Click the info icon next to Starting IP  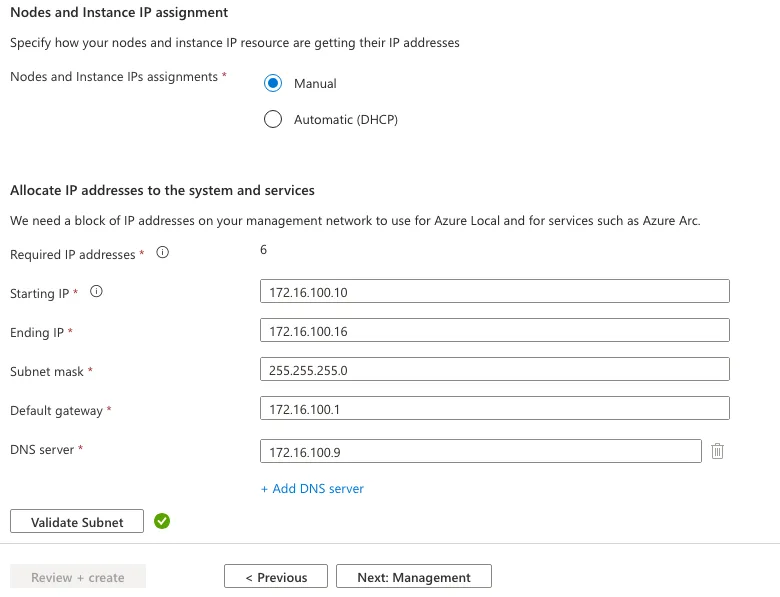point(97,292)
